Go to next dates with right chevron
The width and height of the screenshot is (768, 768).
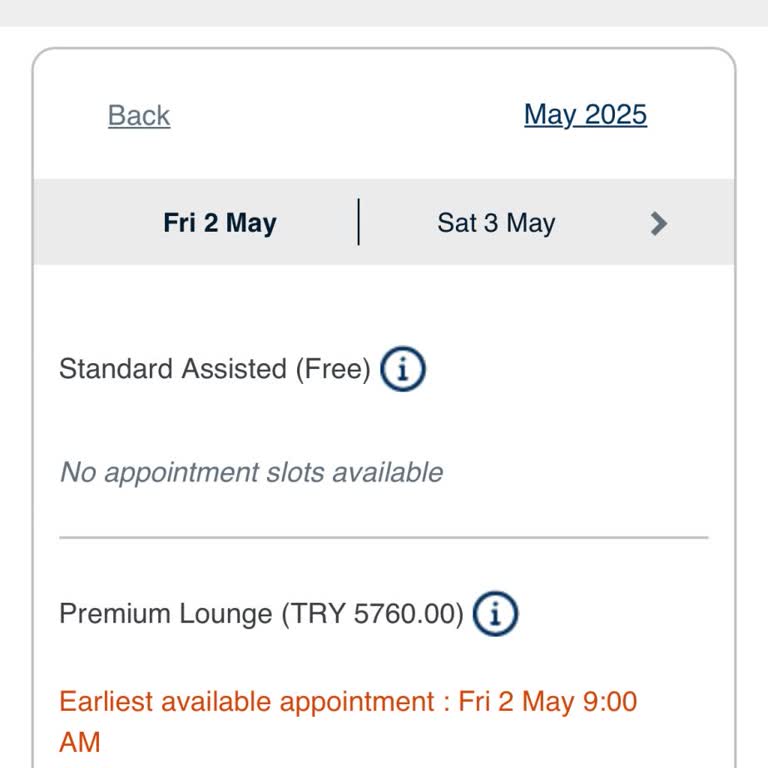658,223
